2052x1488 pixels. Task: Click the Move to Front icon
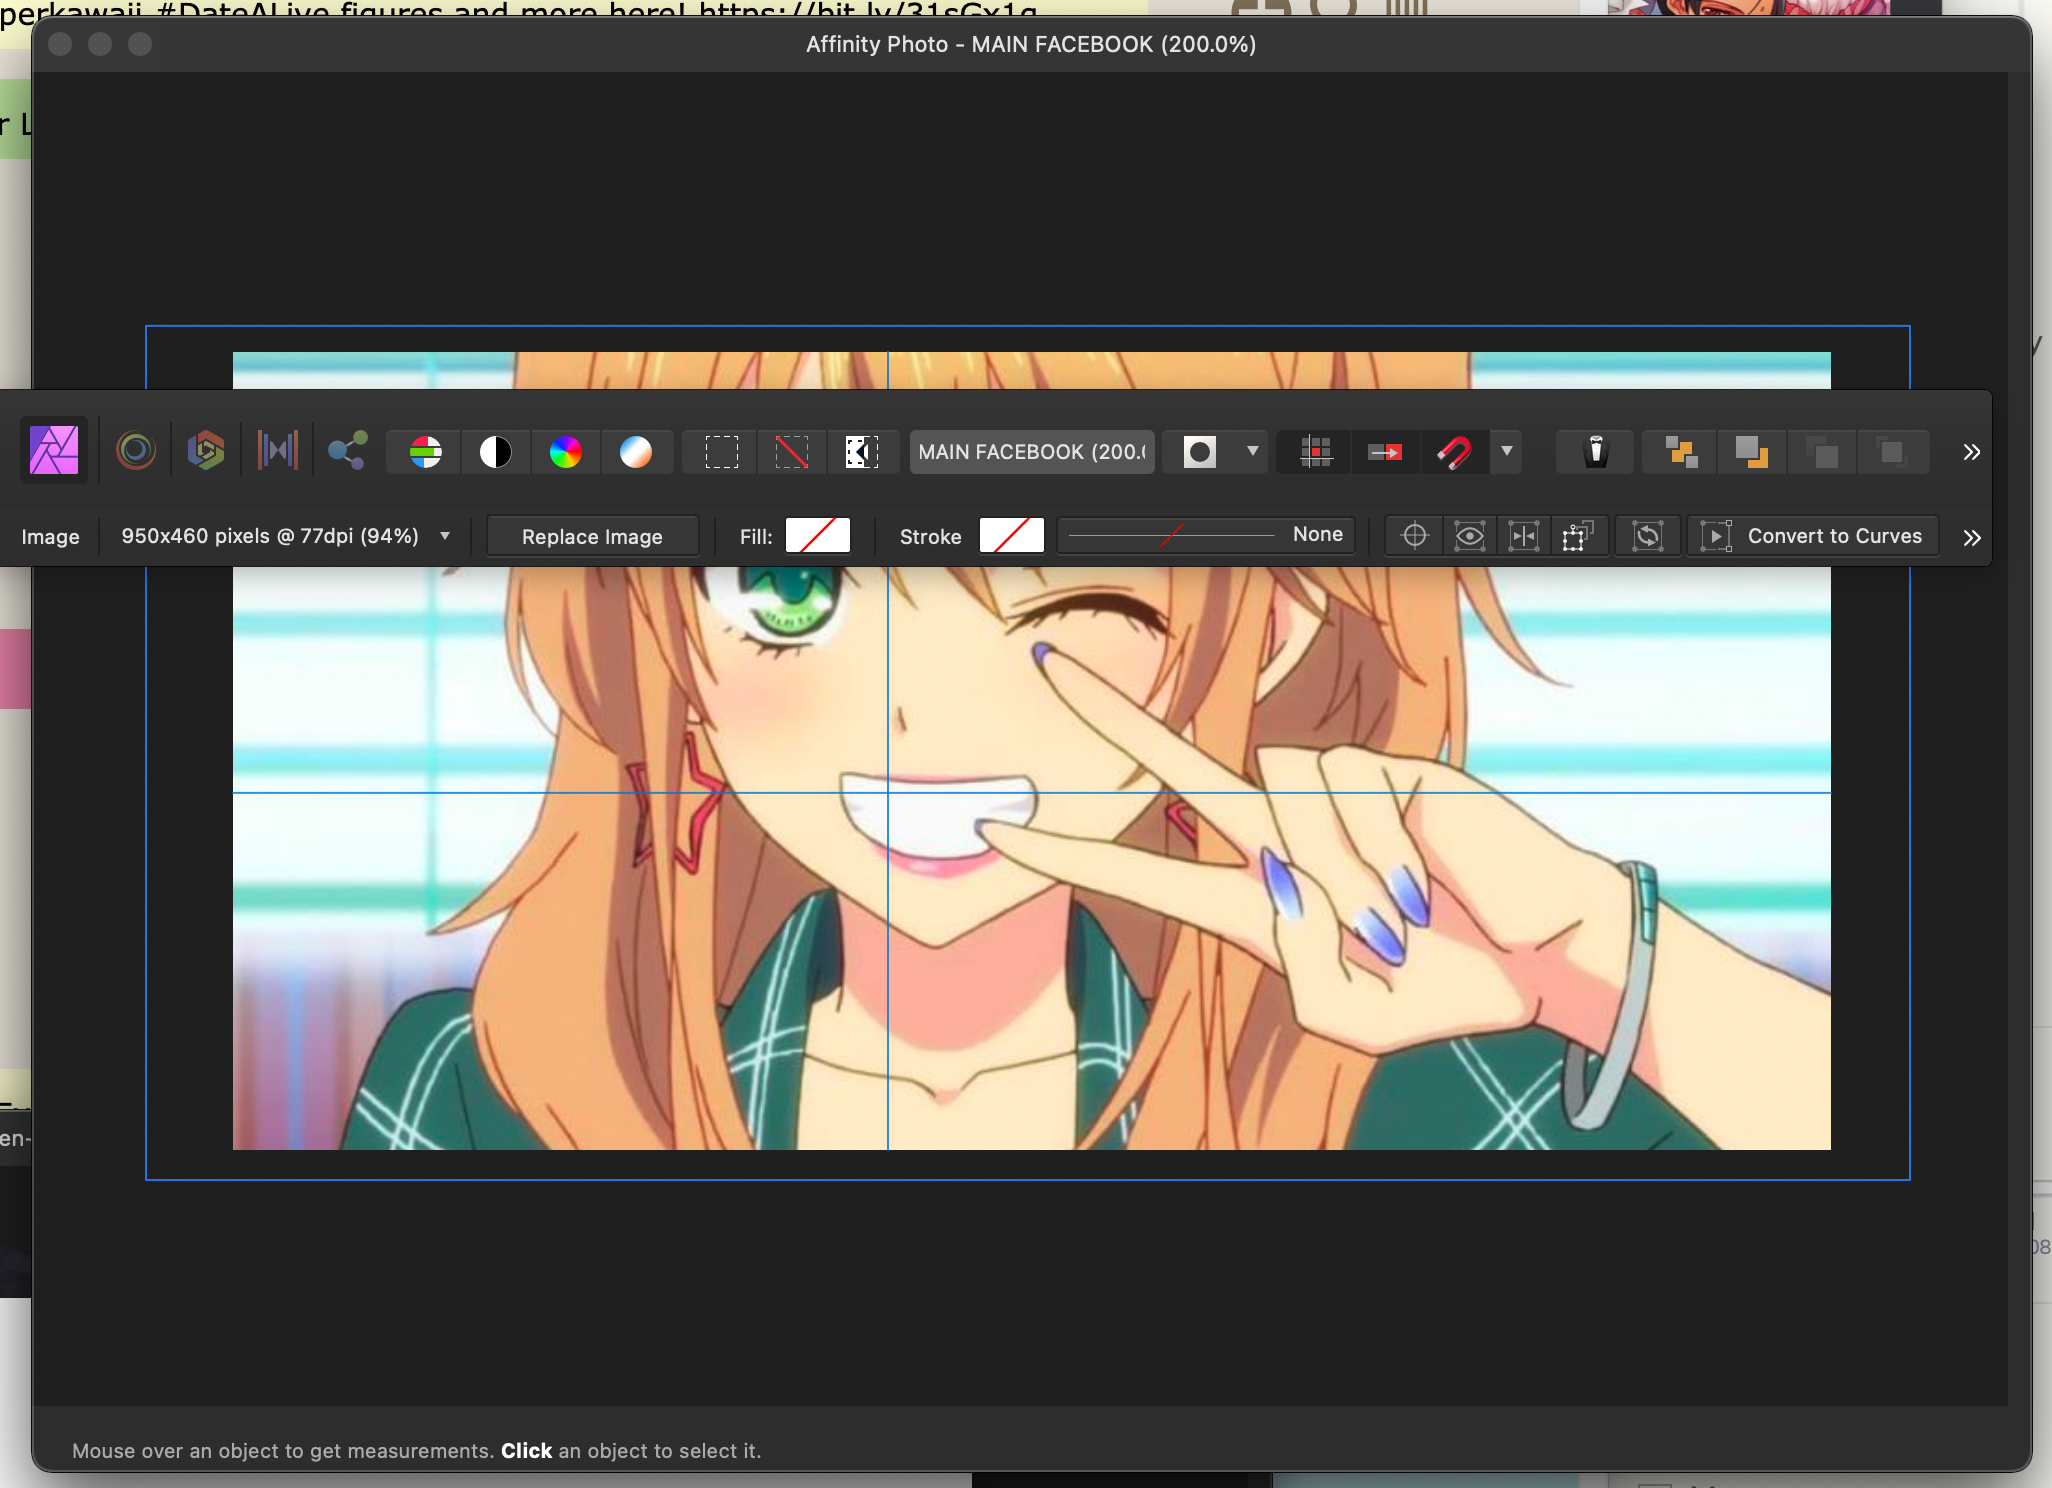pos(1752,452)
